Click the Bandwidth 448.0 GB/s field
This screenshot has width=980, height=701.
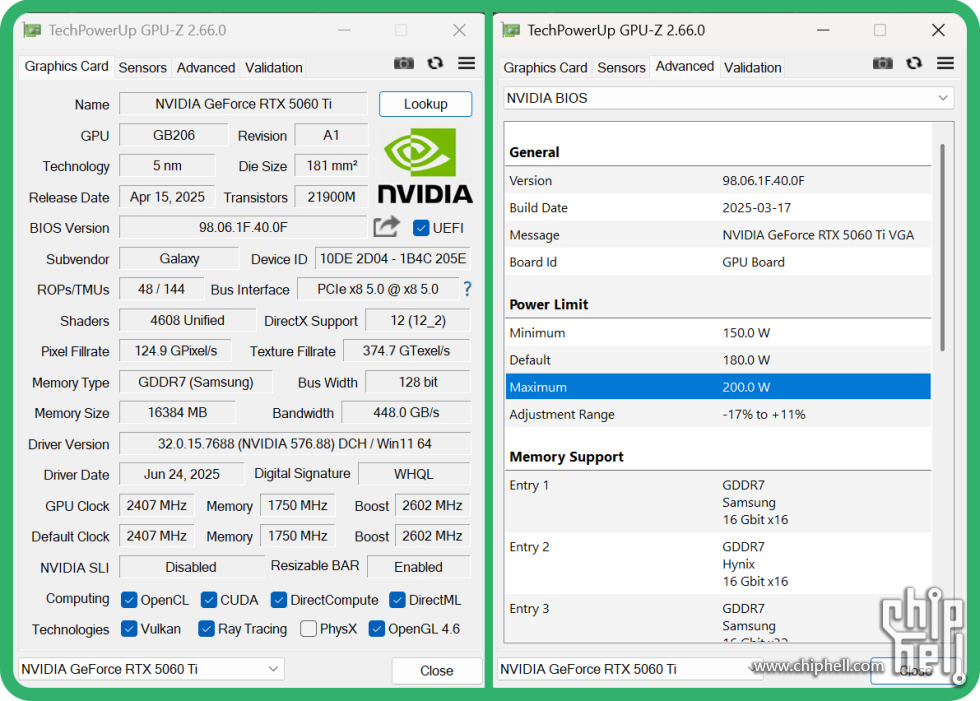pyautogui.click(x=406, y=412)
